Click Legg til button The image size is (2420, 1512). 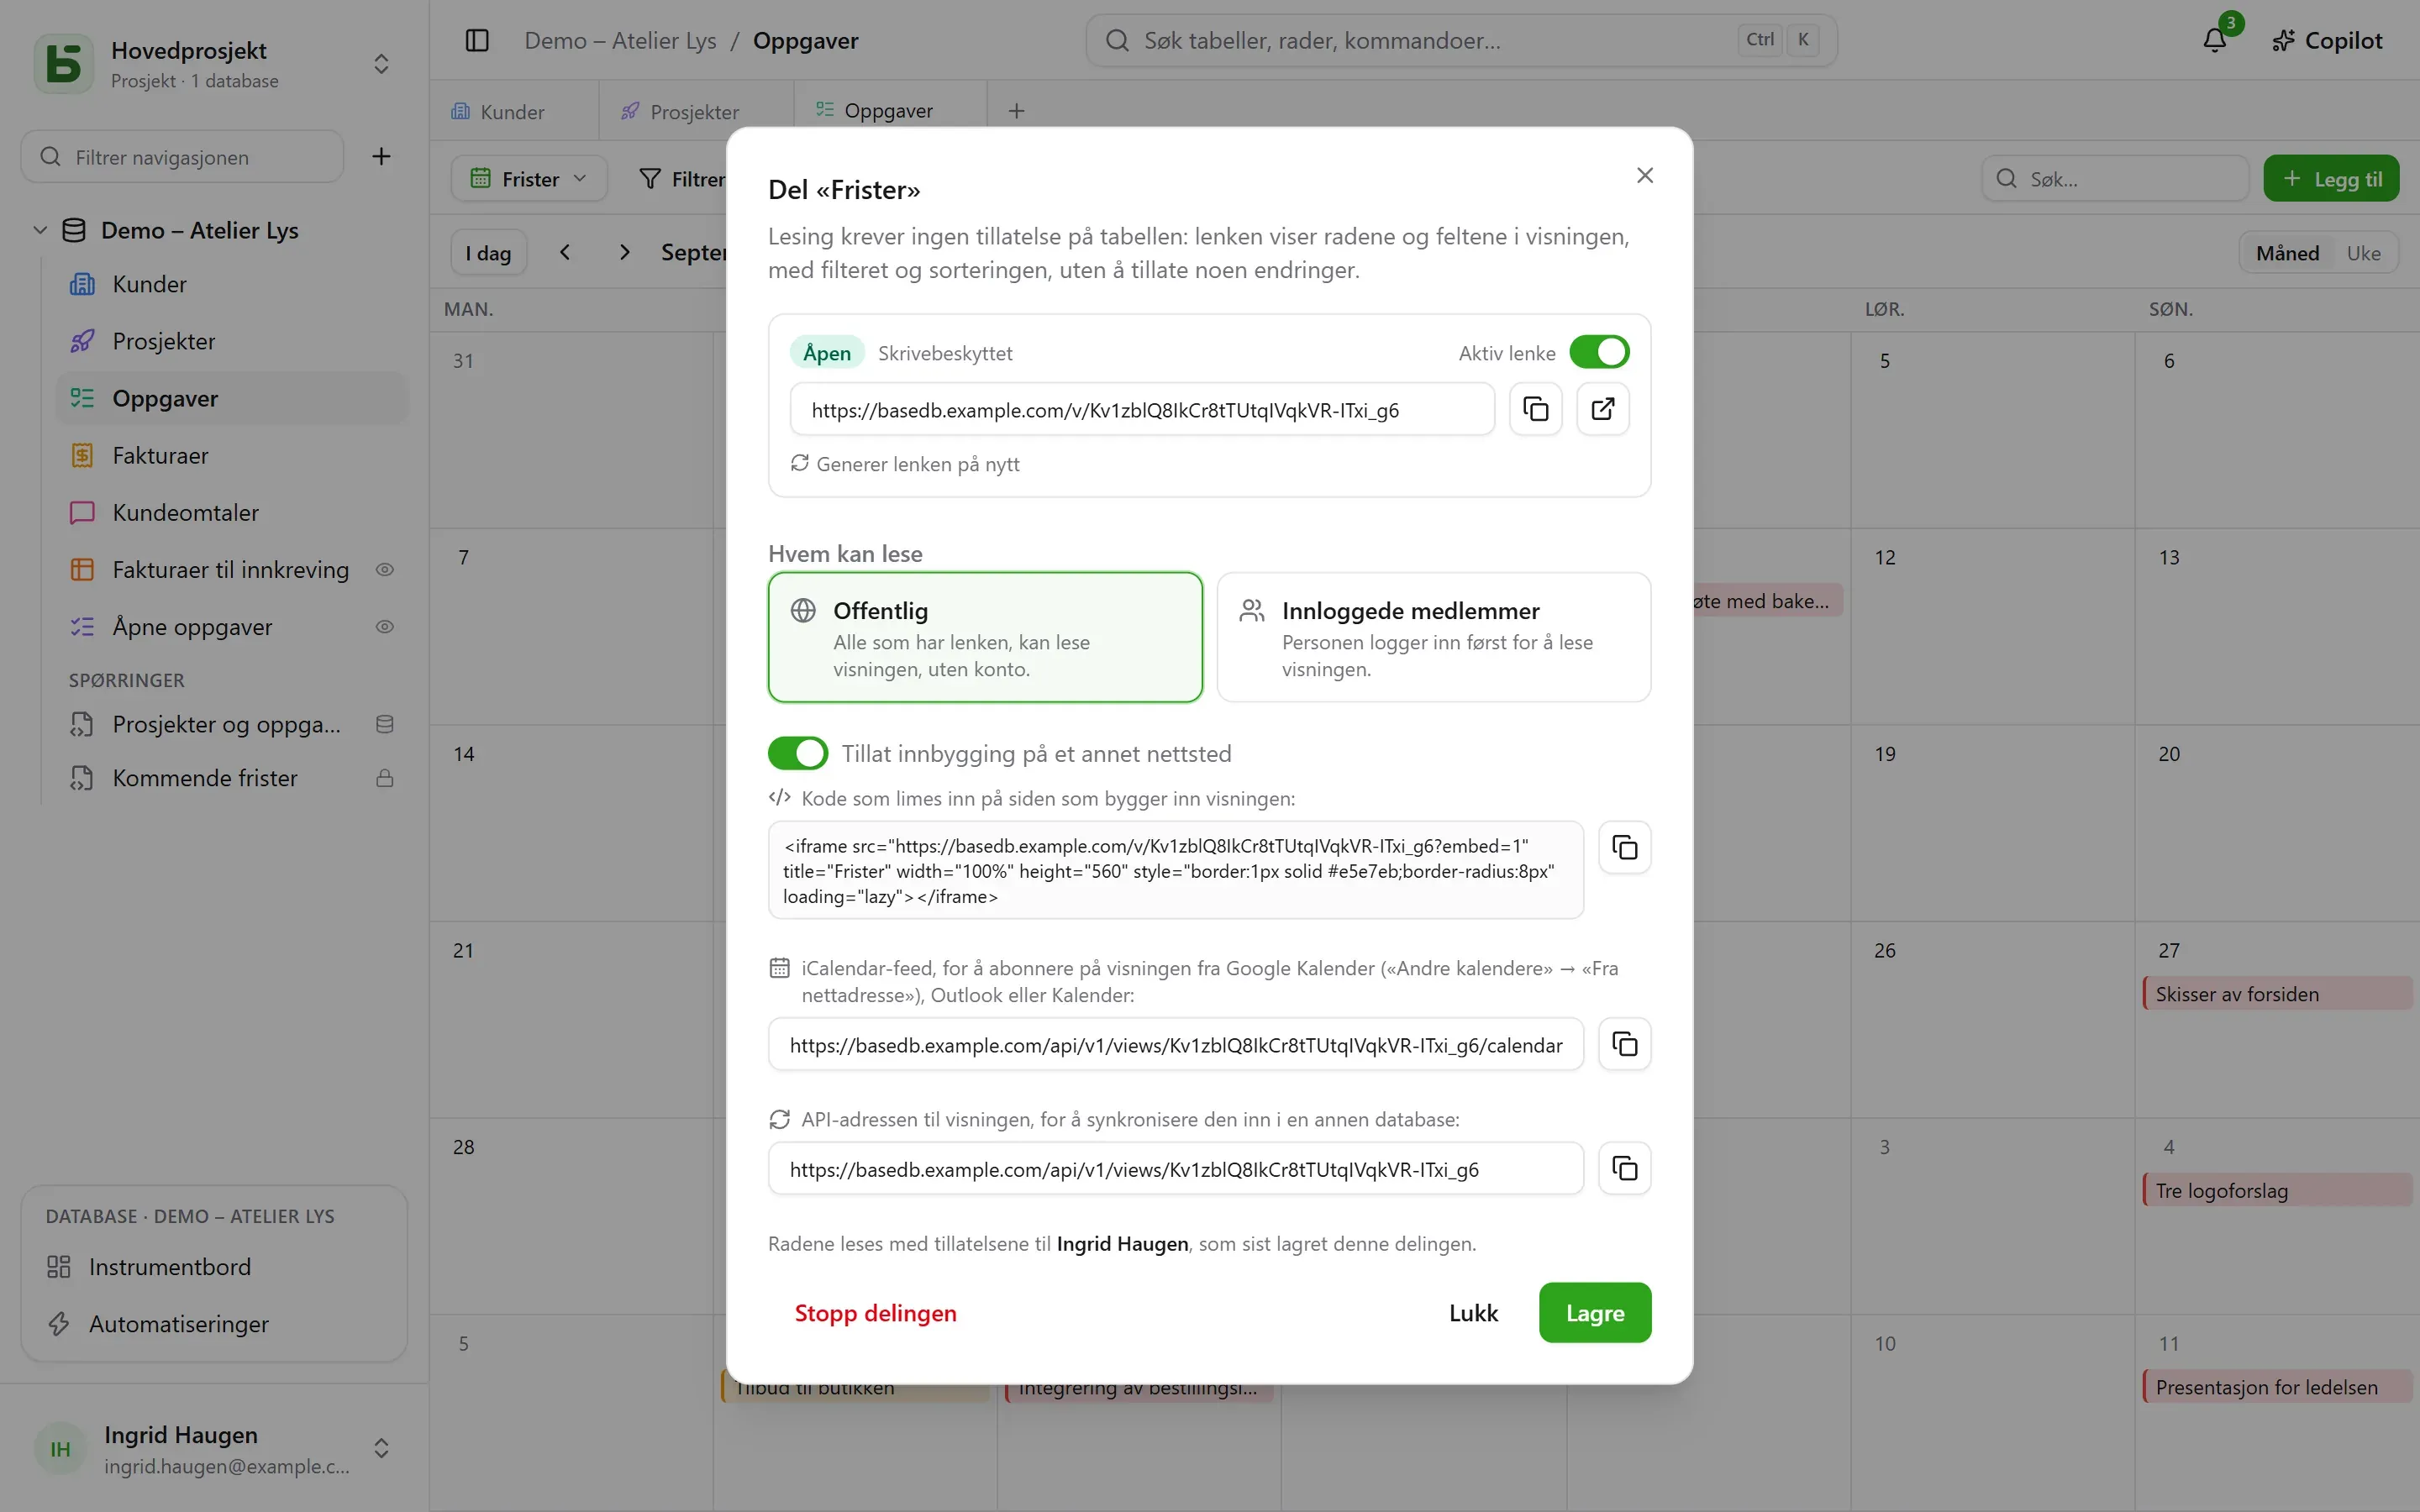2331,179
